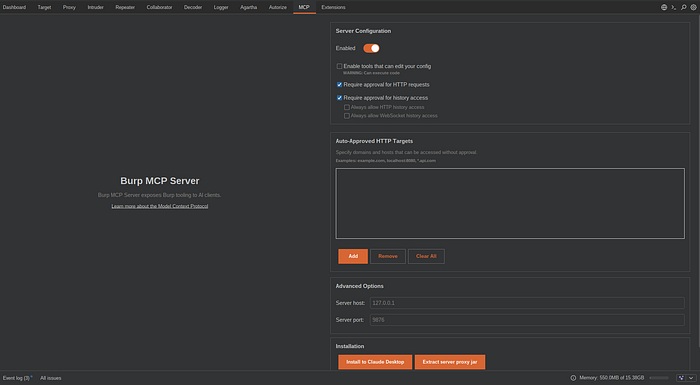Open the globe browser icon in top bar
700x385 pixels.
pyautogui.click(x=664, y=7)
